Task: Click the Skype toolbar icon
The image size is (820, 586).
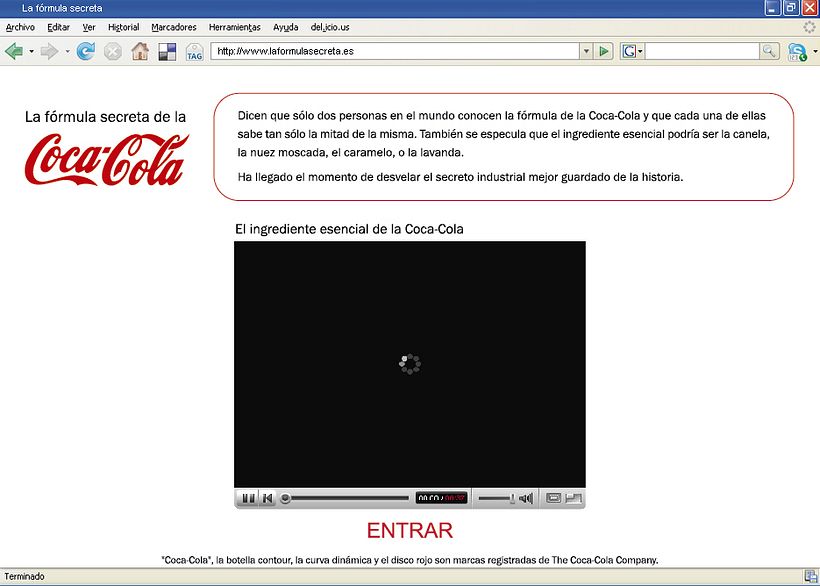Action: 798,52
